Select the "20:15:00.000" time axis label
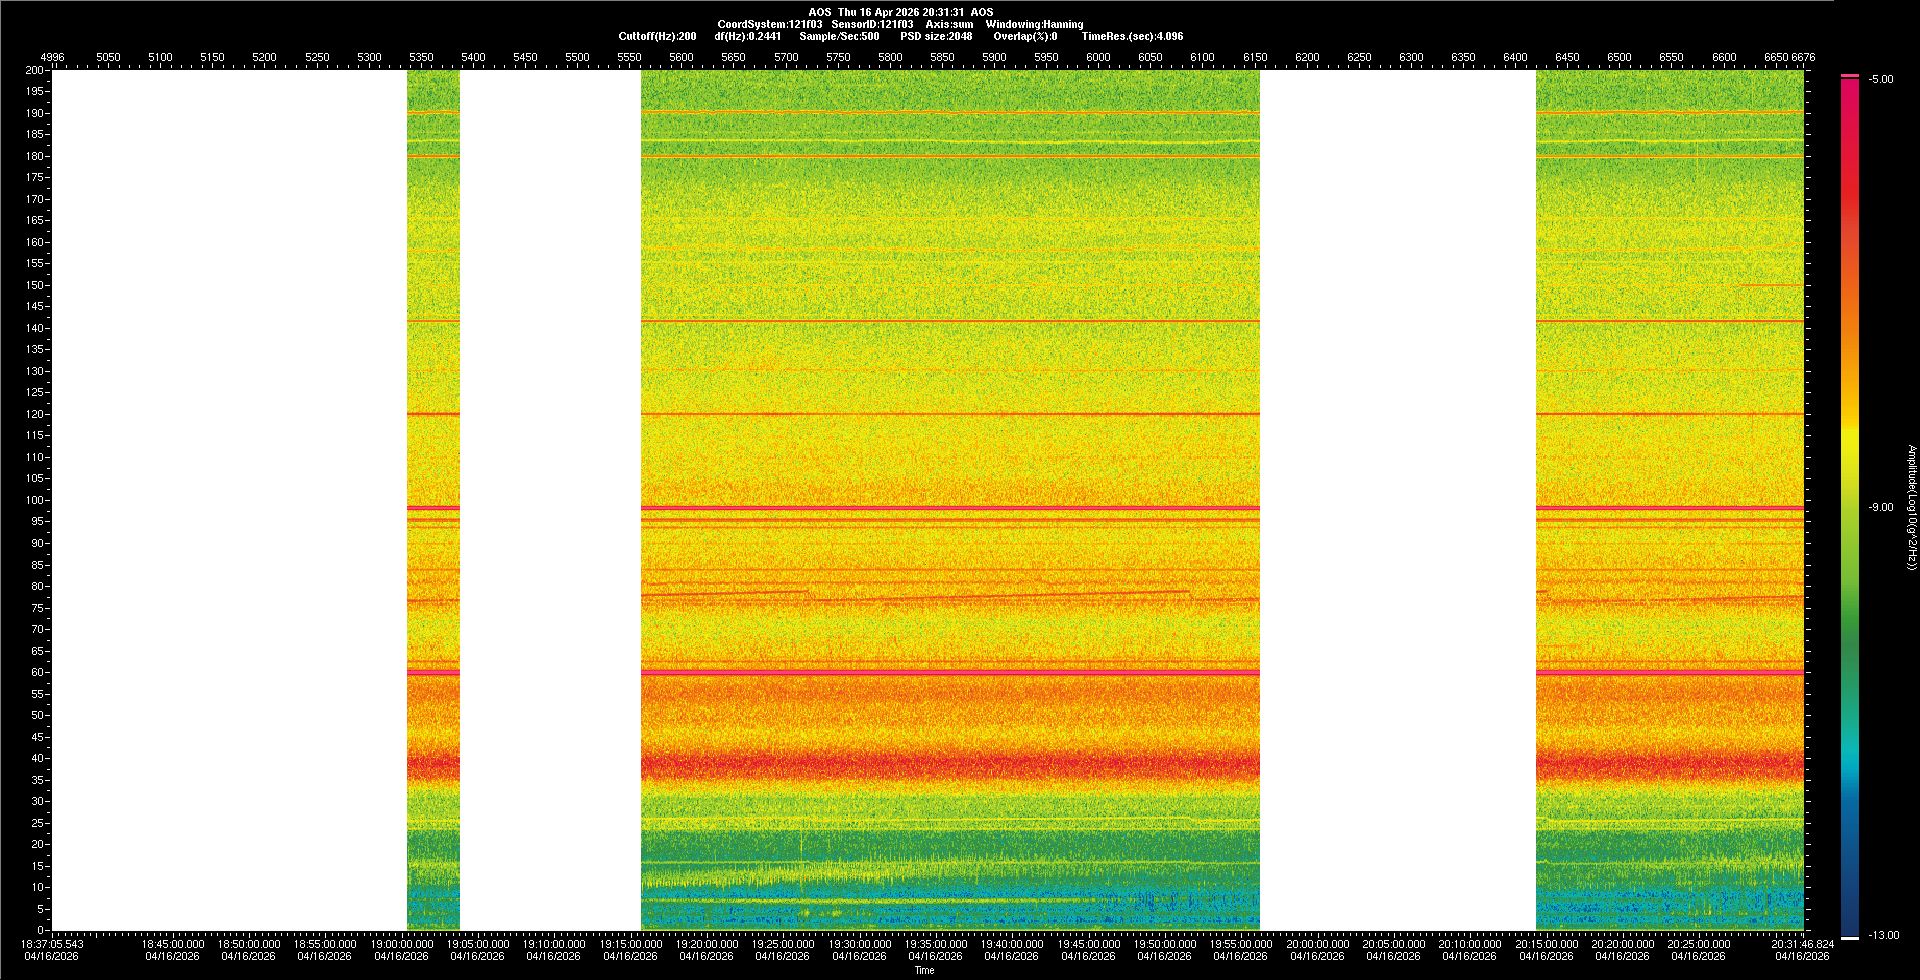This screenshot has height=980, width=1920. click(1546, 943)
